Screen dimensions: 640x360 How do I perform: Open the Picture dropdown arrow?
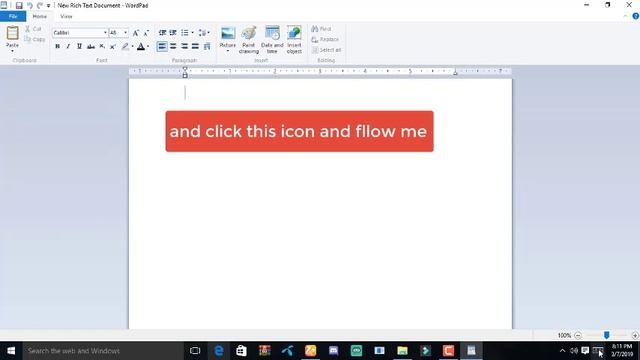pyautogui.click(x=228, y=51)
